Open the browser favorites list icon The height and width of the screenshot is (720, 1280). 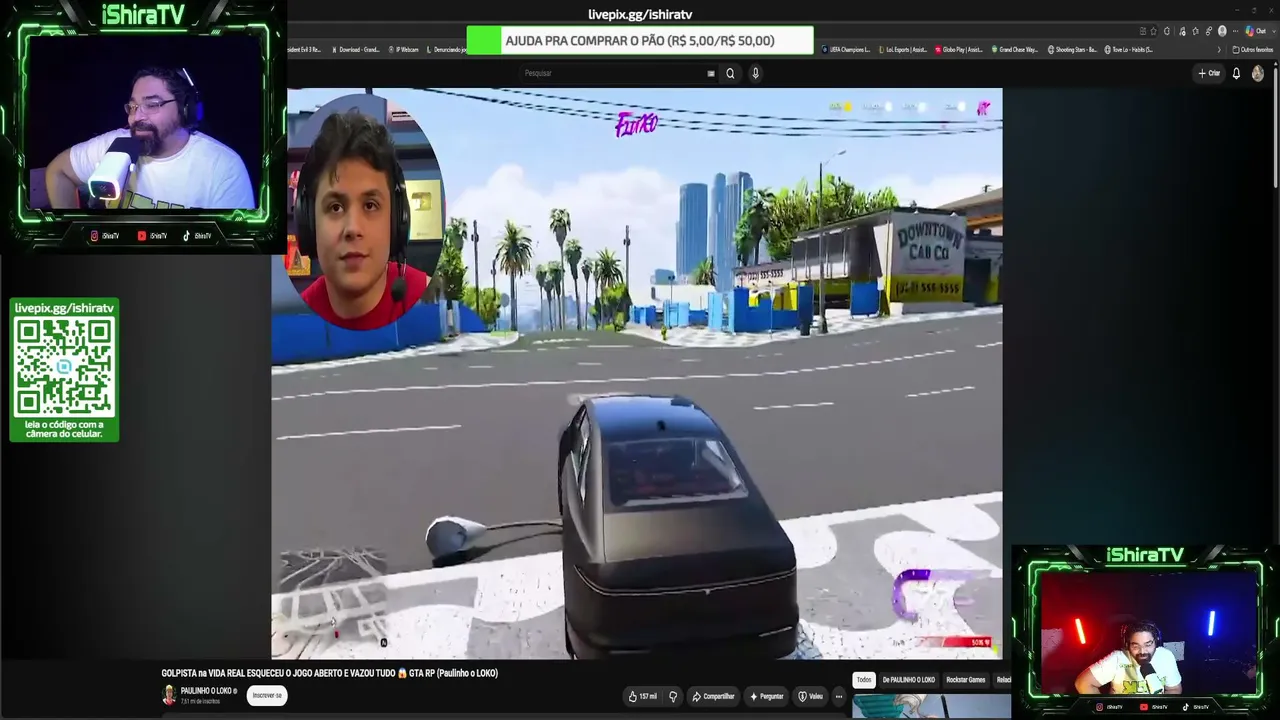1195,31
